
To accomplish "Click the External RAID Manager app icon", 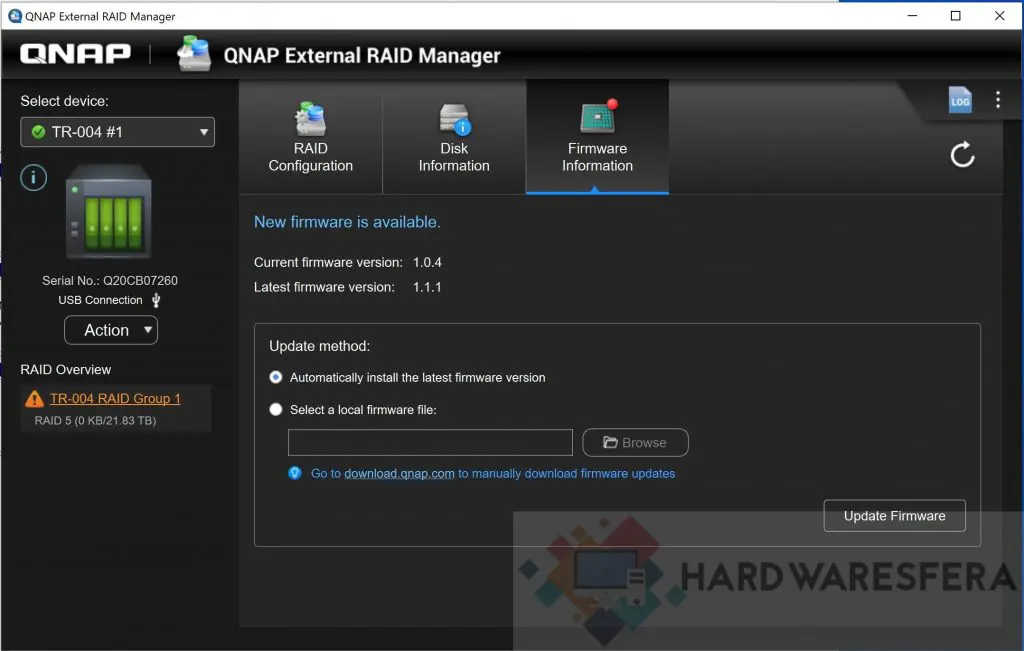I will tap(194, 54).
